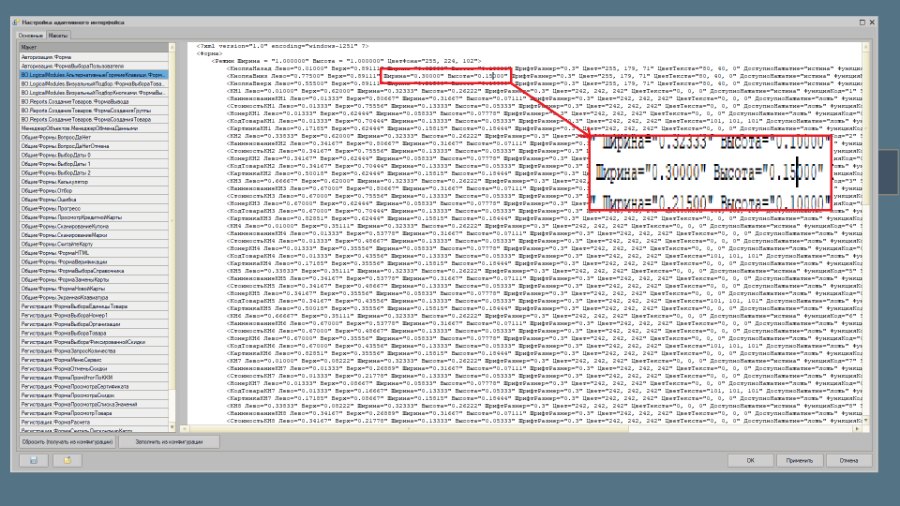Click layout list scrollbar down arrow
The height and width of the screenshot is (506, 900).
[x=172, y=427]
